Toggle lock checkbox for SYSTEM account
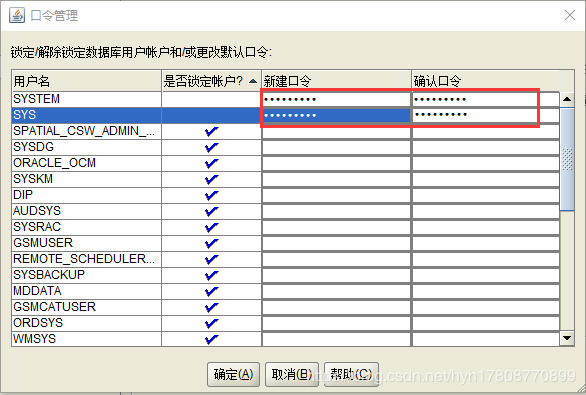This screenshot has width=586, height=395. 212,99
